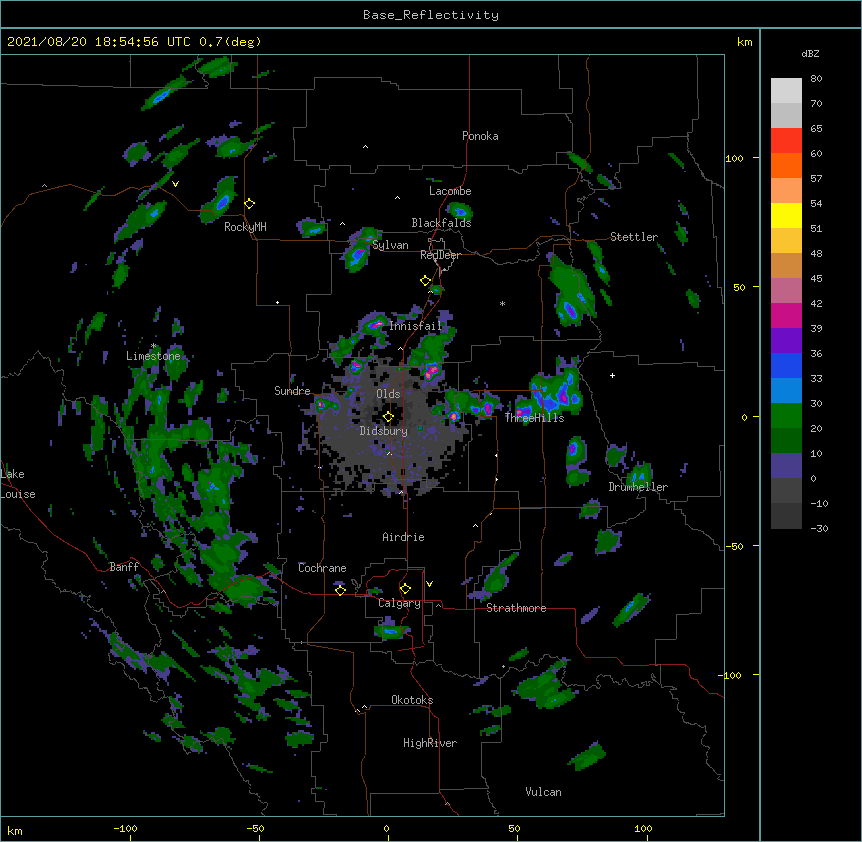The image size is (862, 842).
Task: Select the bright green 30-20 dBZ legend swatch
Action: coord(786,416)
